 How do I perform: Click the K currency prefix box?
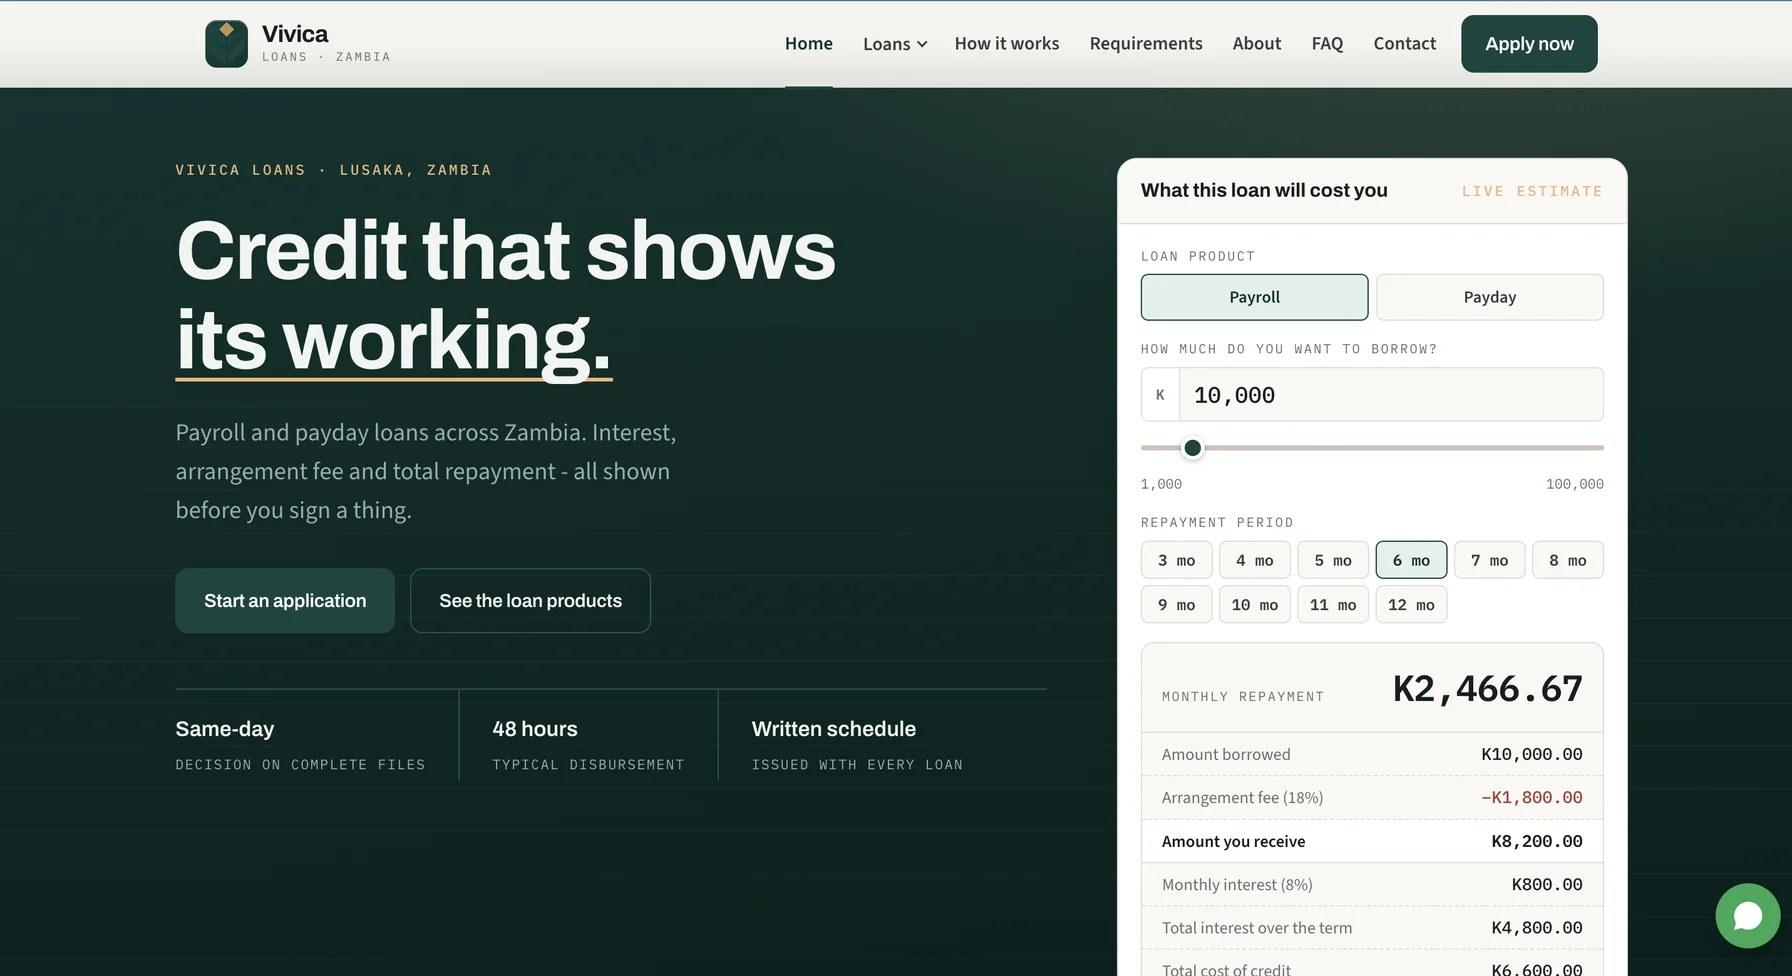coord(1160,395)
